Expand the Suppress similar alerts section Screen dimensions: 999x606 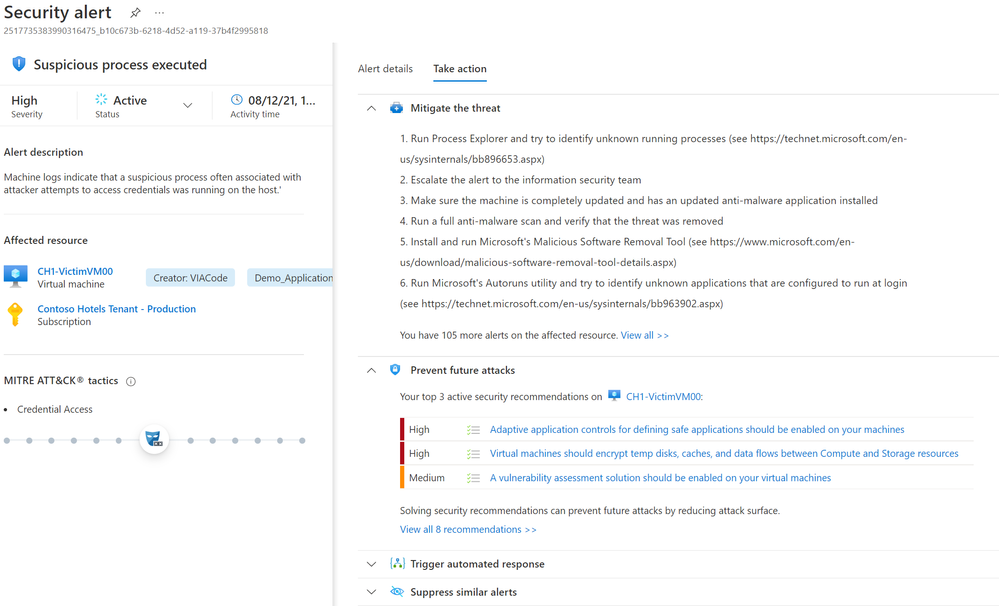371,592
